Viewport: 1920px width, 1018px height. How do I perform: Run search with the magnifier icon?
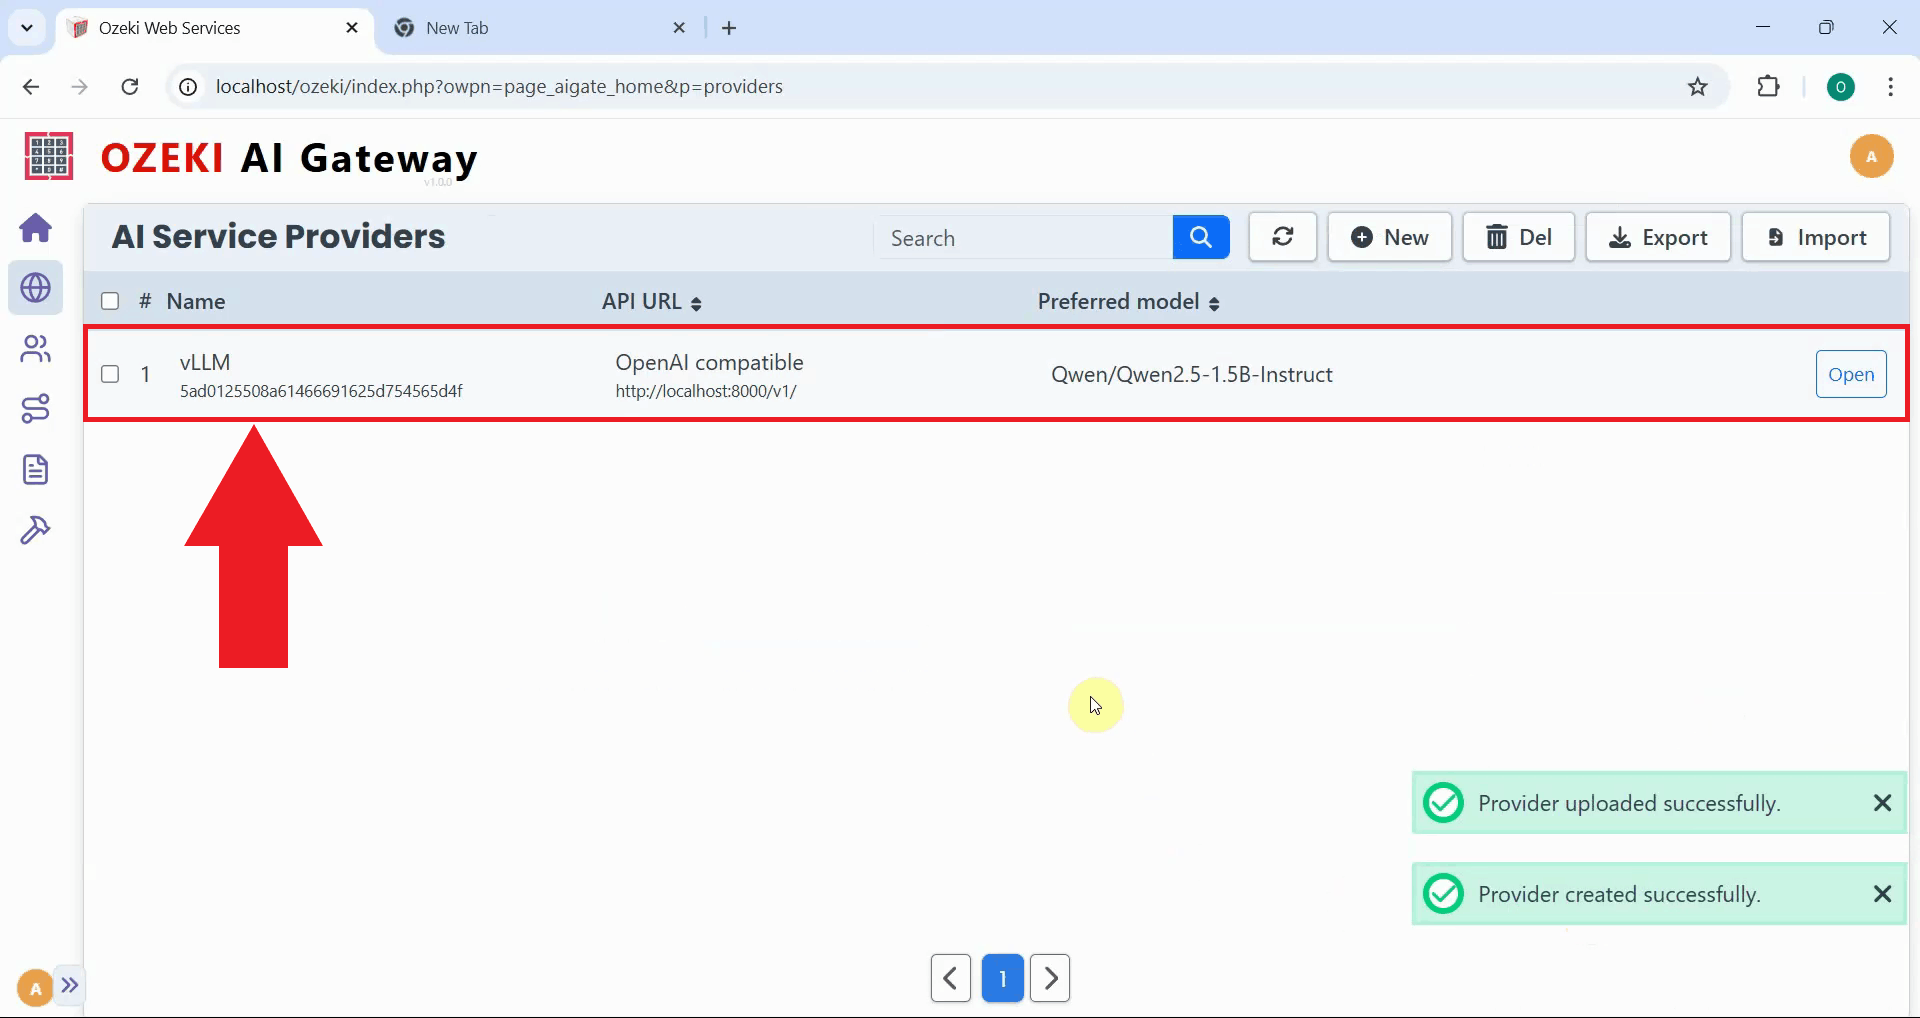[1200, 237]
